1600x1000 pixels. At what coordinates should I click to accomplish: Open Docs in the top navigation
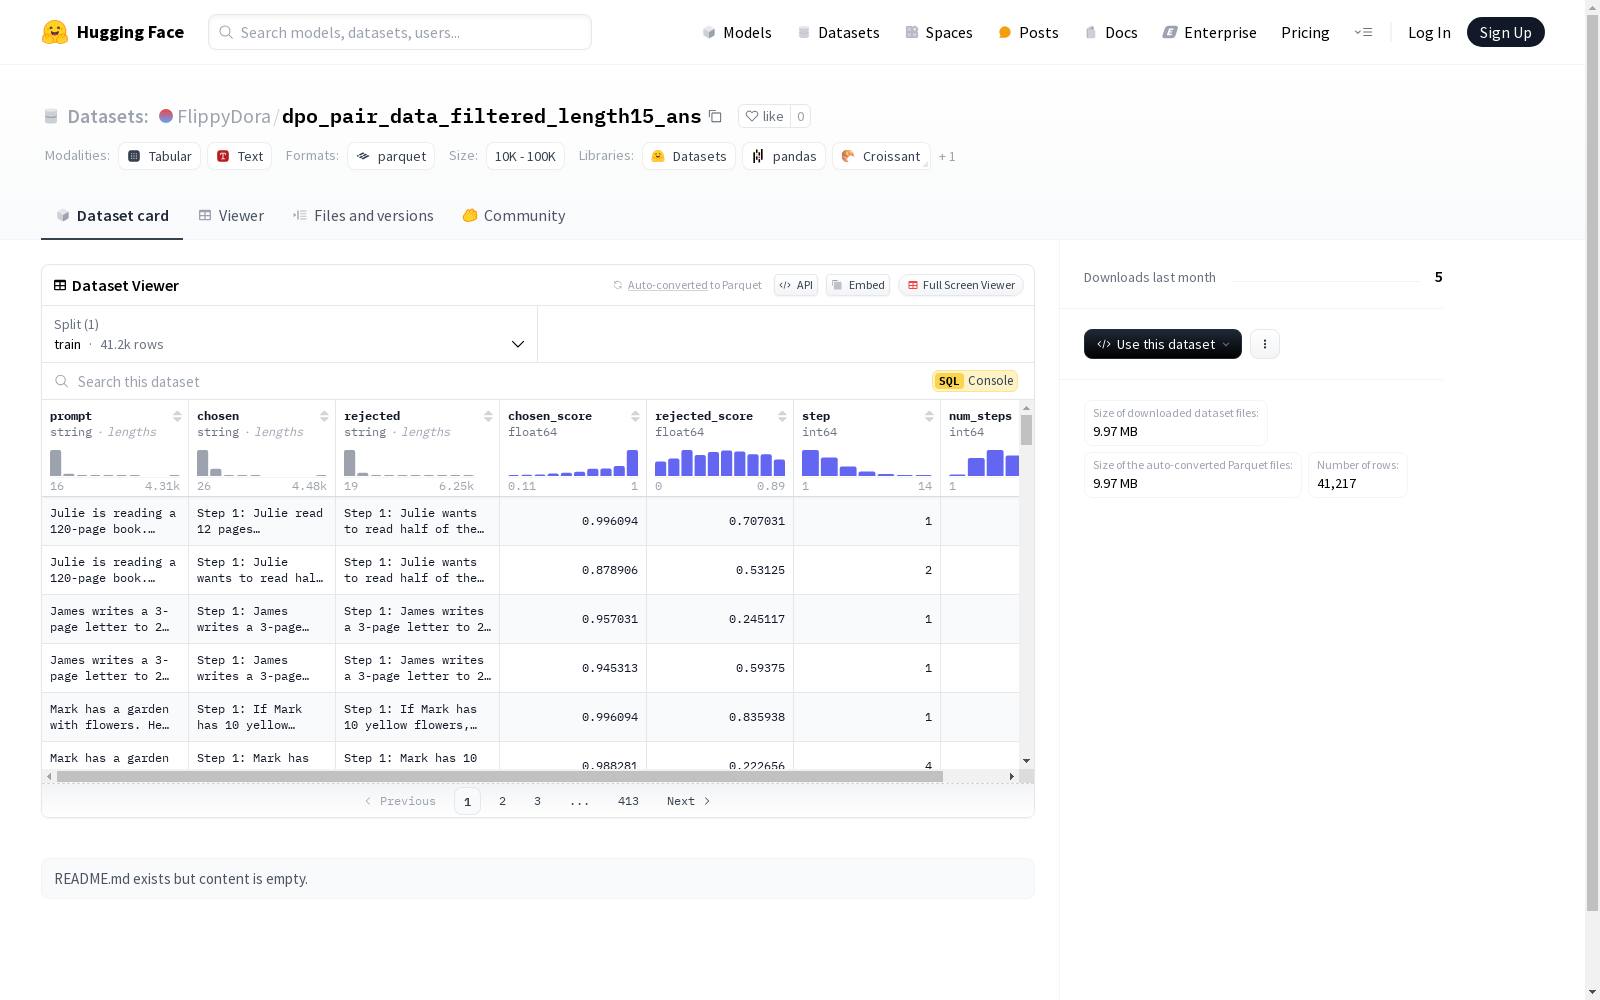point(1111,32)
